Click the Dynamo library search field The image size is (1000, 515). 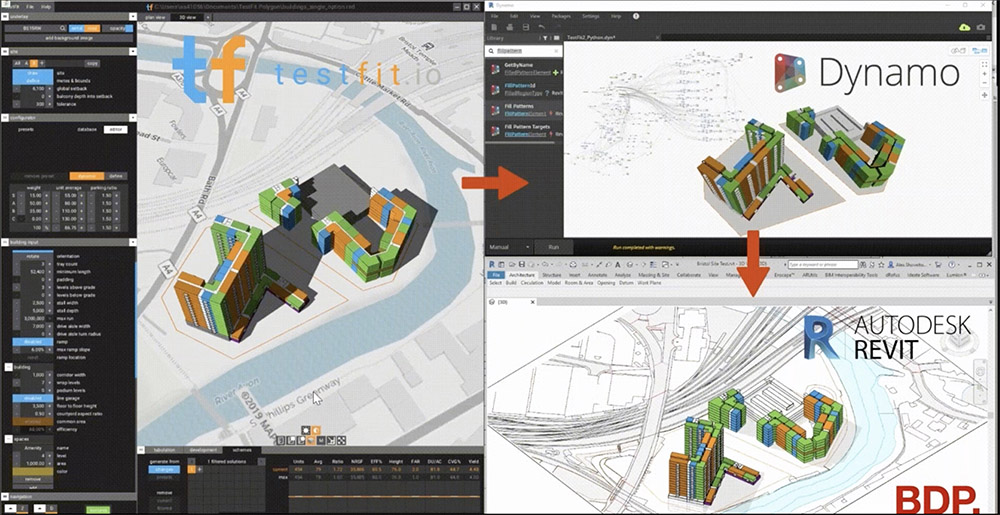coord(524,50)
